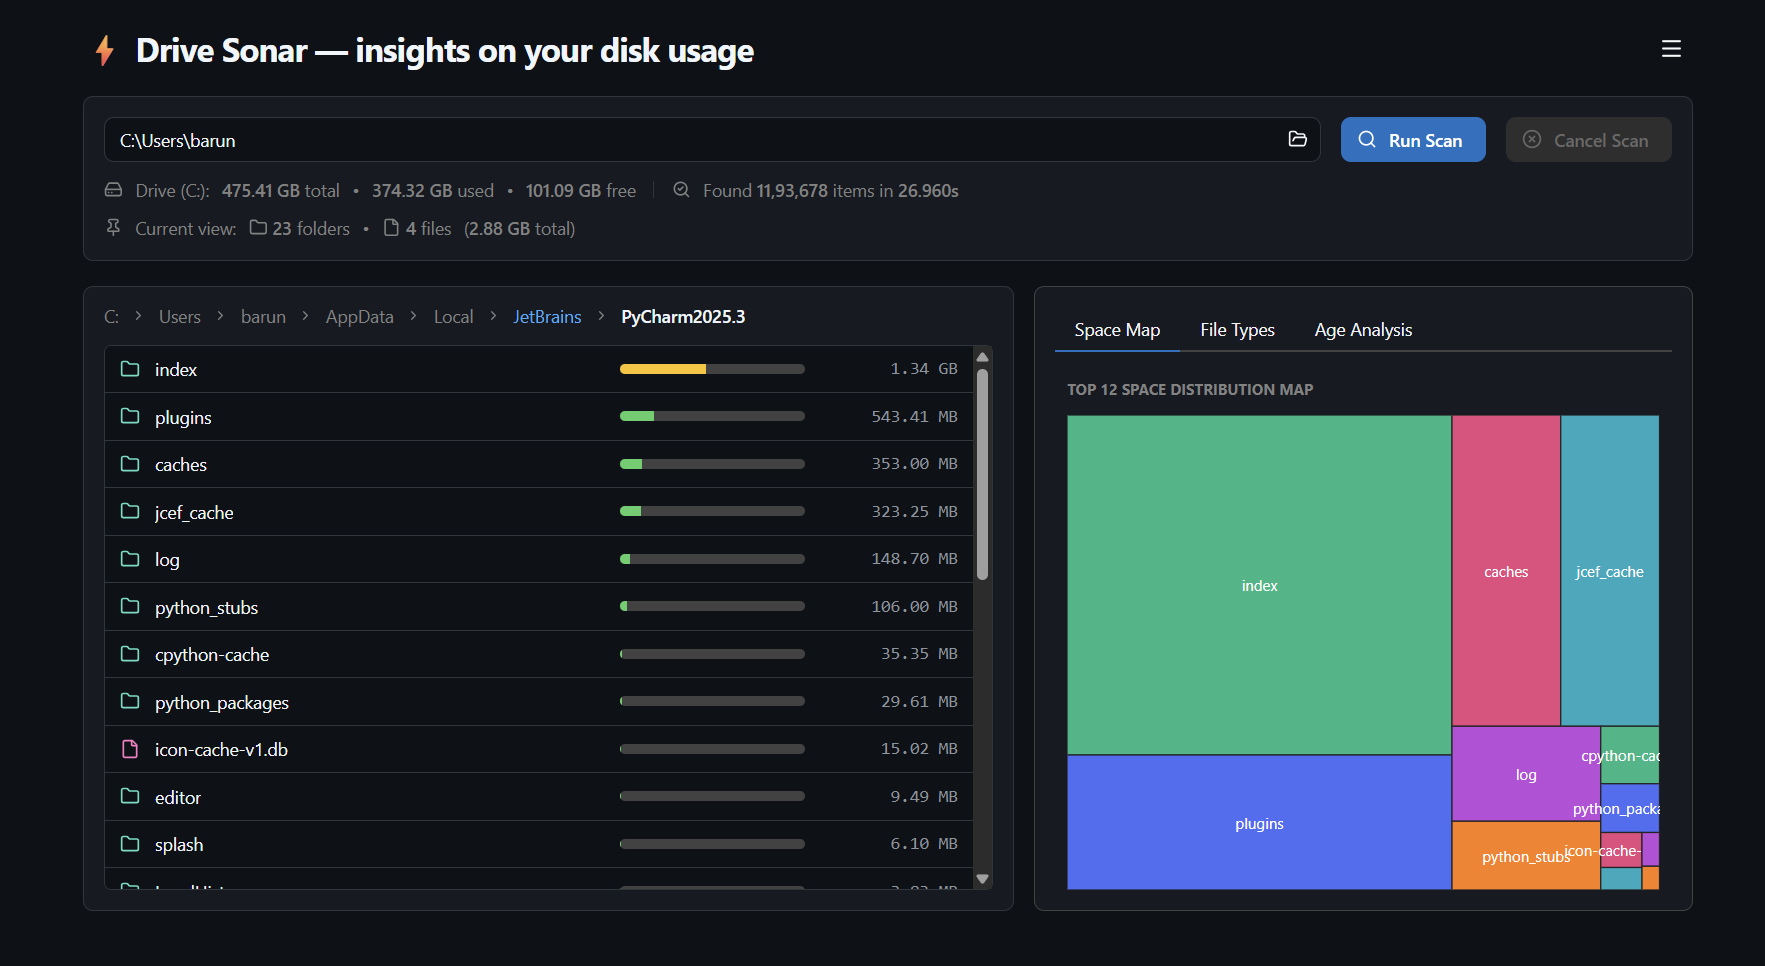Open the cpython-cache folder row

click(539, 654)
